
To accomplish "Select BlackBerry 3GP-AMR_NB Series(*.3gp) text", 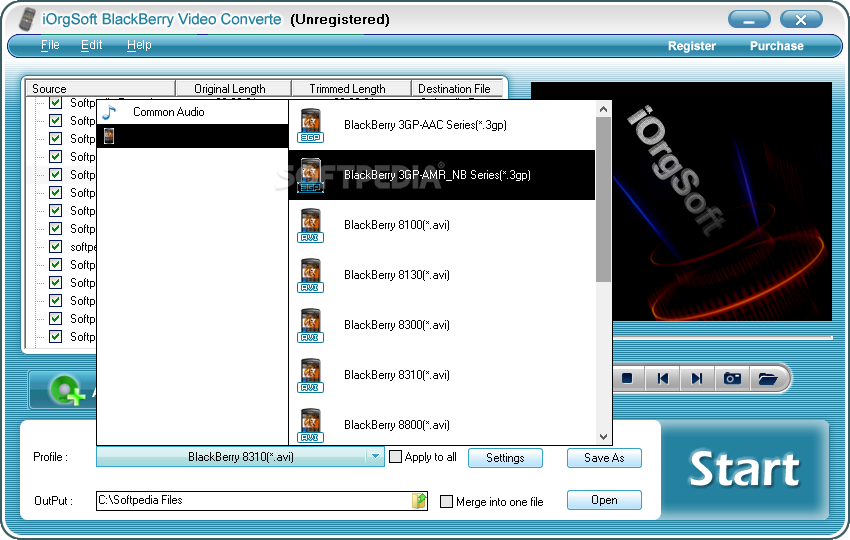I will [x=437, y=175].
